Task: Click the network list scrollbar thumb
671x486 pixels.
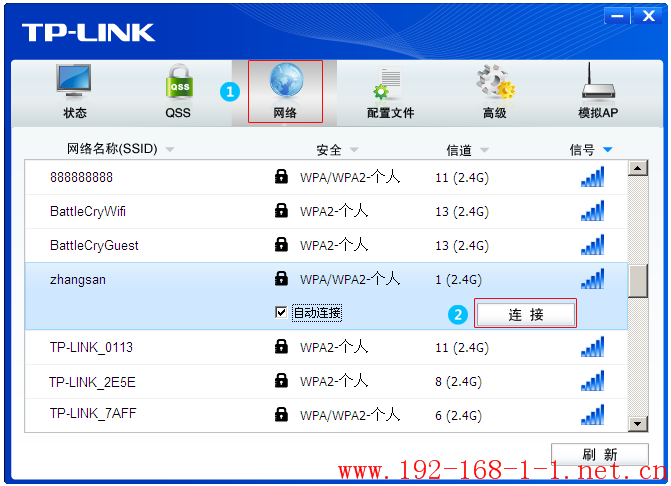Action: [638, 280]
